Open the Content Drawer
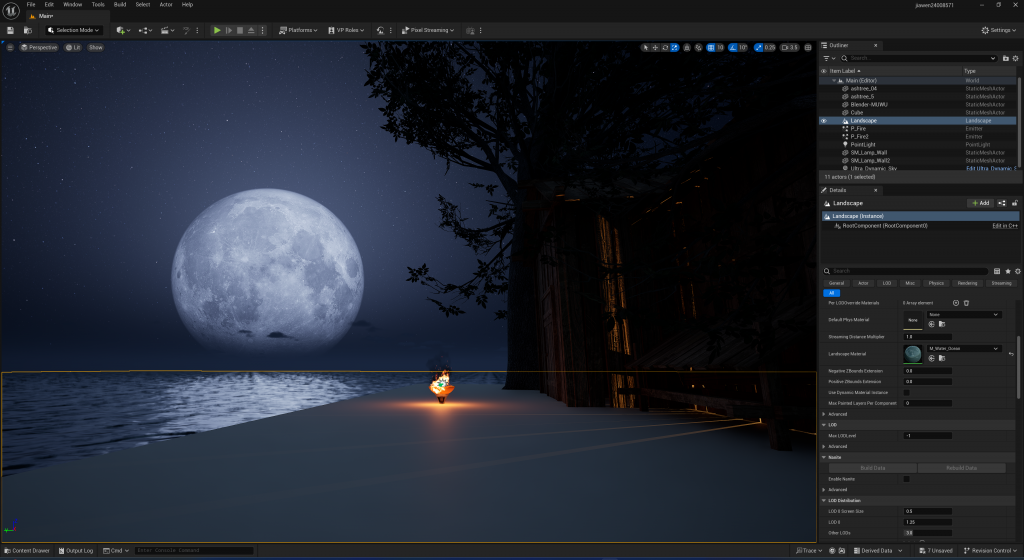The width and height of the screenshot is (1024, 560). (27, 550)
